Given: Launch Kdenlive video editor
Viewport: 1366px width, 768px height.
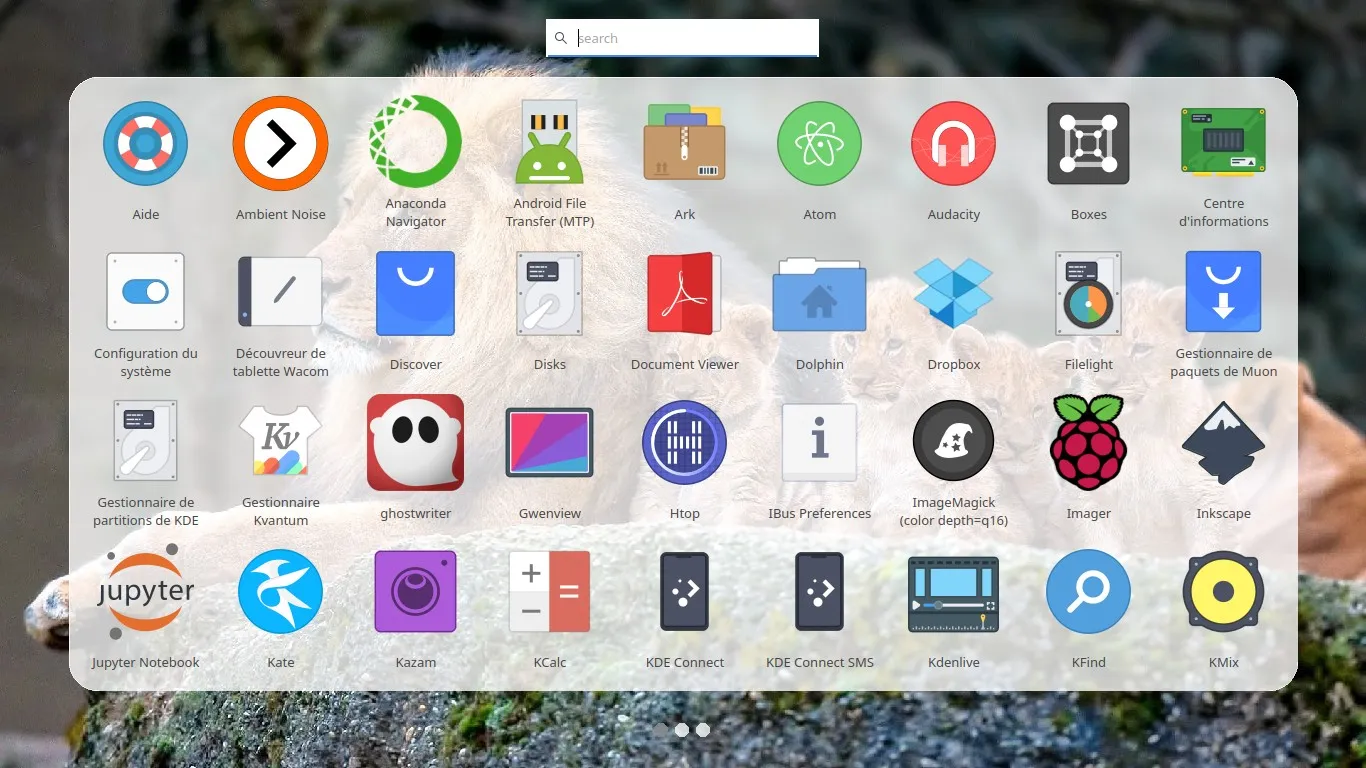Looking at the screenshot, I should point(953,591).
